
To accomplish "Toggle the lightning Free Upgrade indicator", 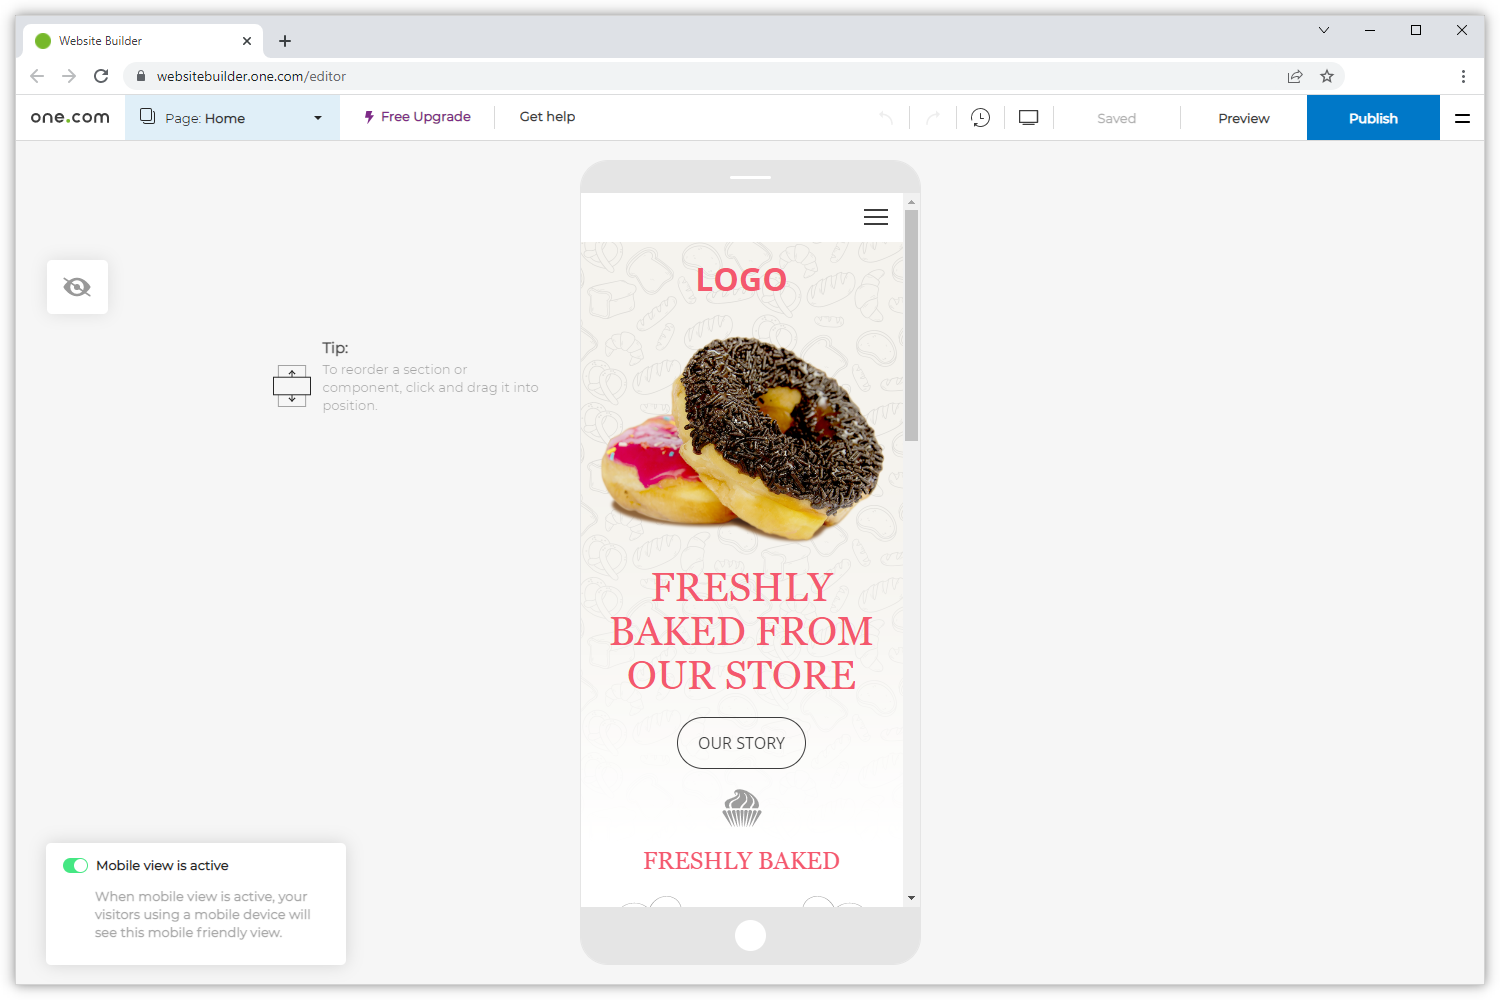I will pyautogui.click(x=368, y=116).
